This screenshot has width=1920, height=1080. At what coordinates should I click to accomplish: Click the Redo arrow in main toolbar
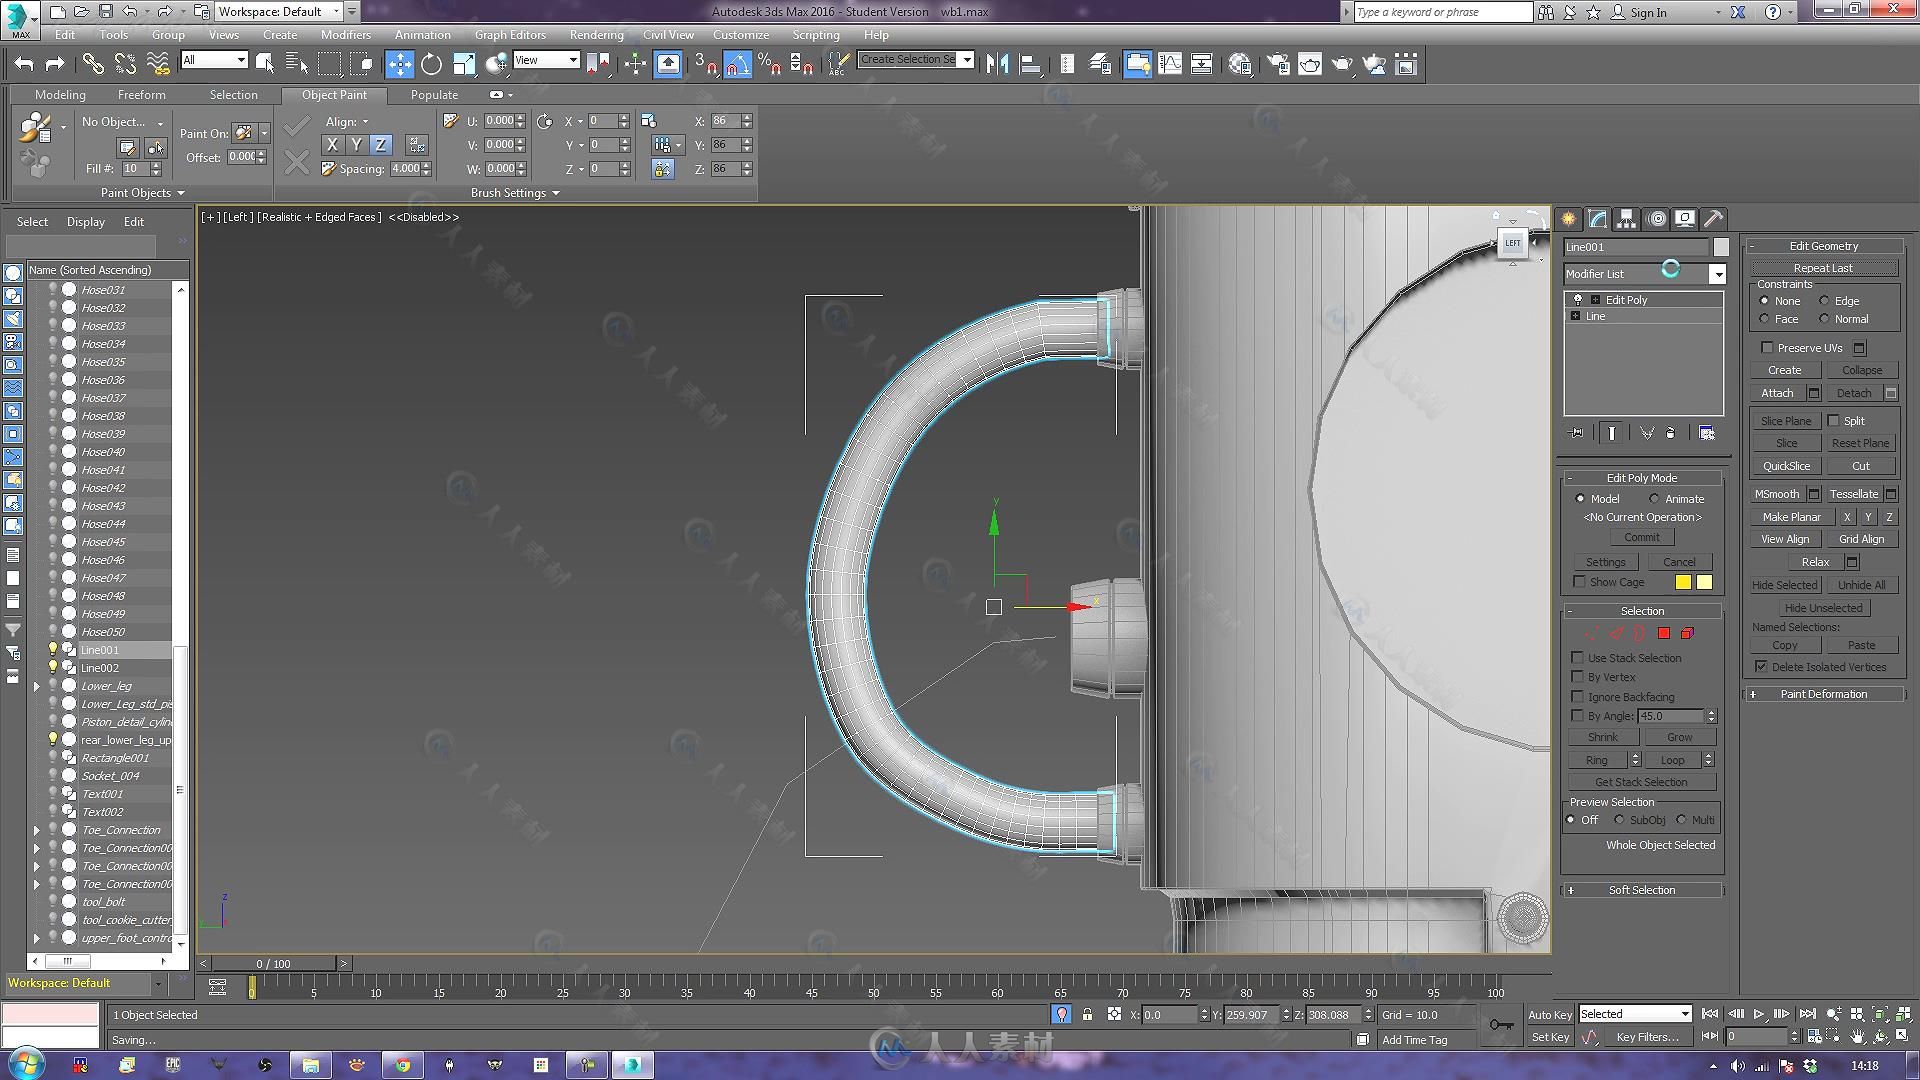click(55, 64)
